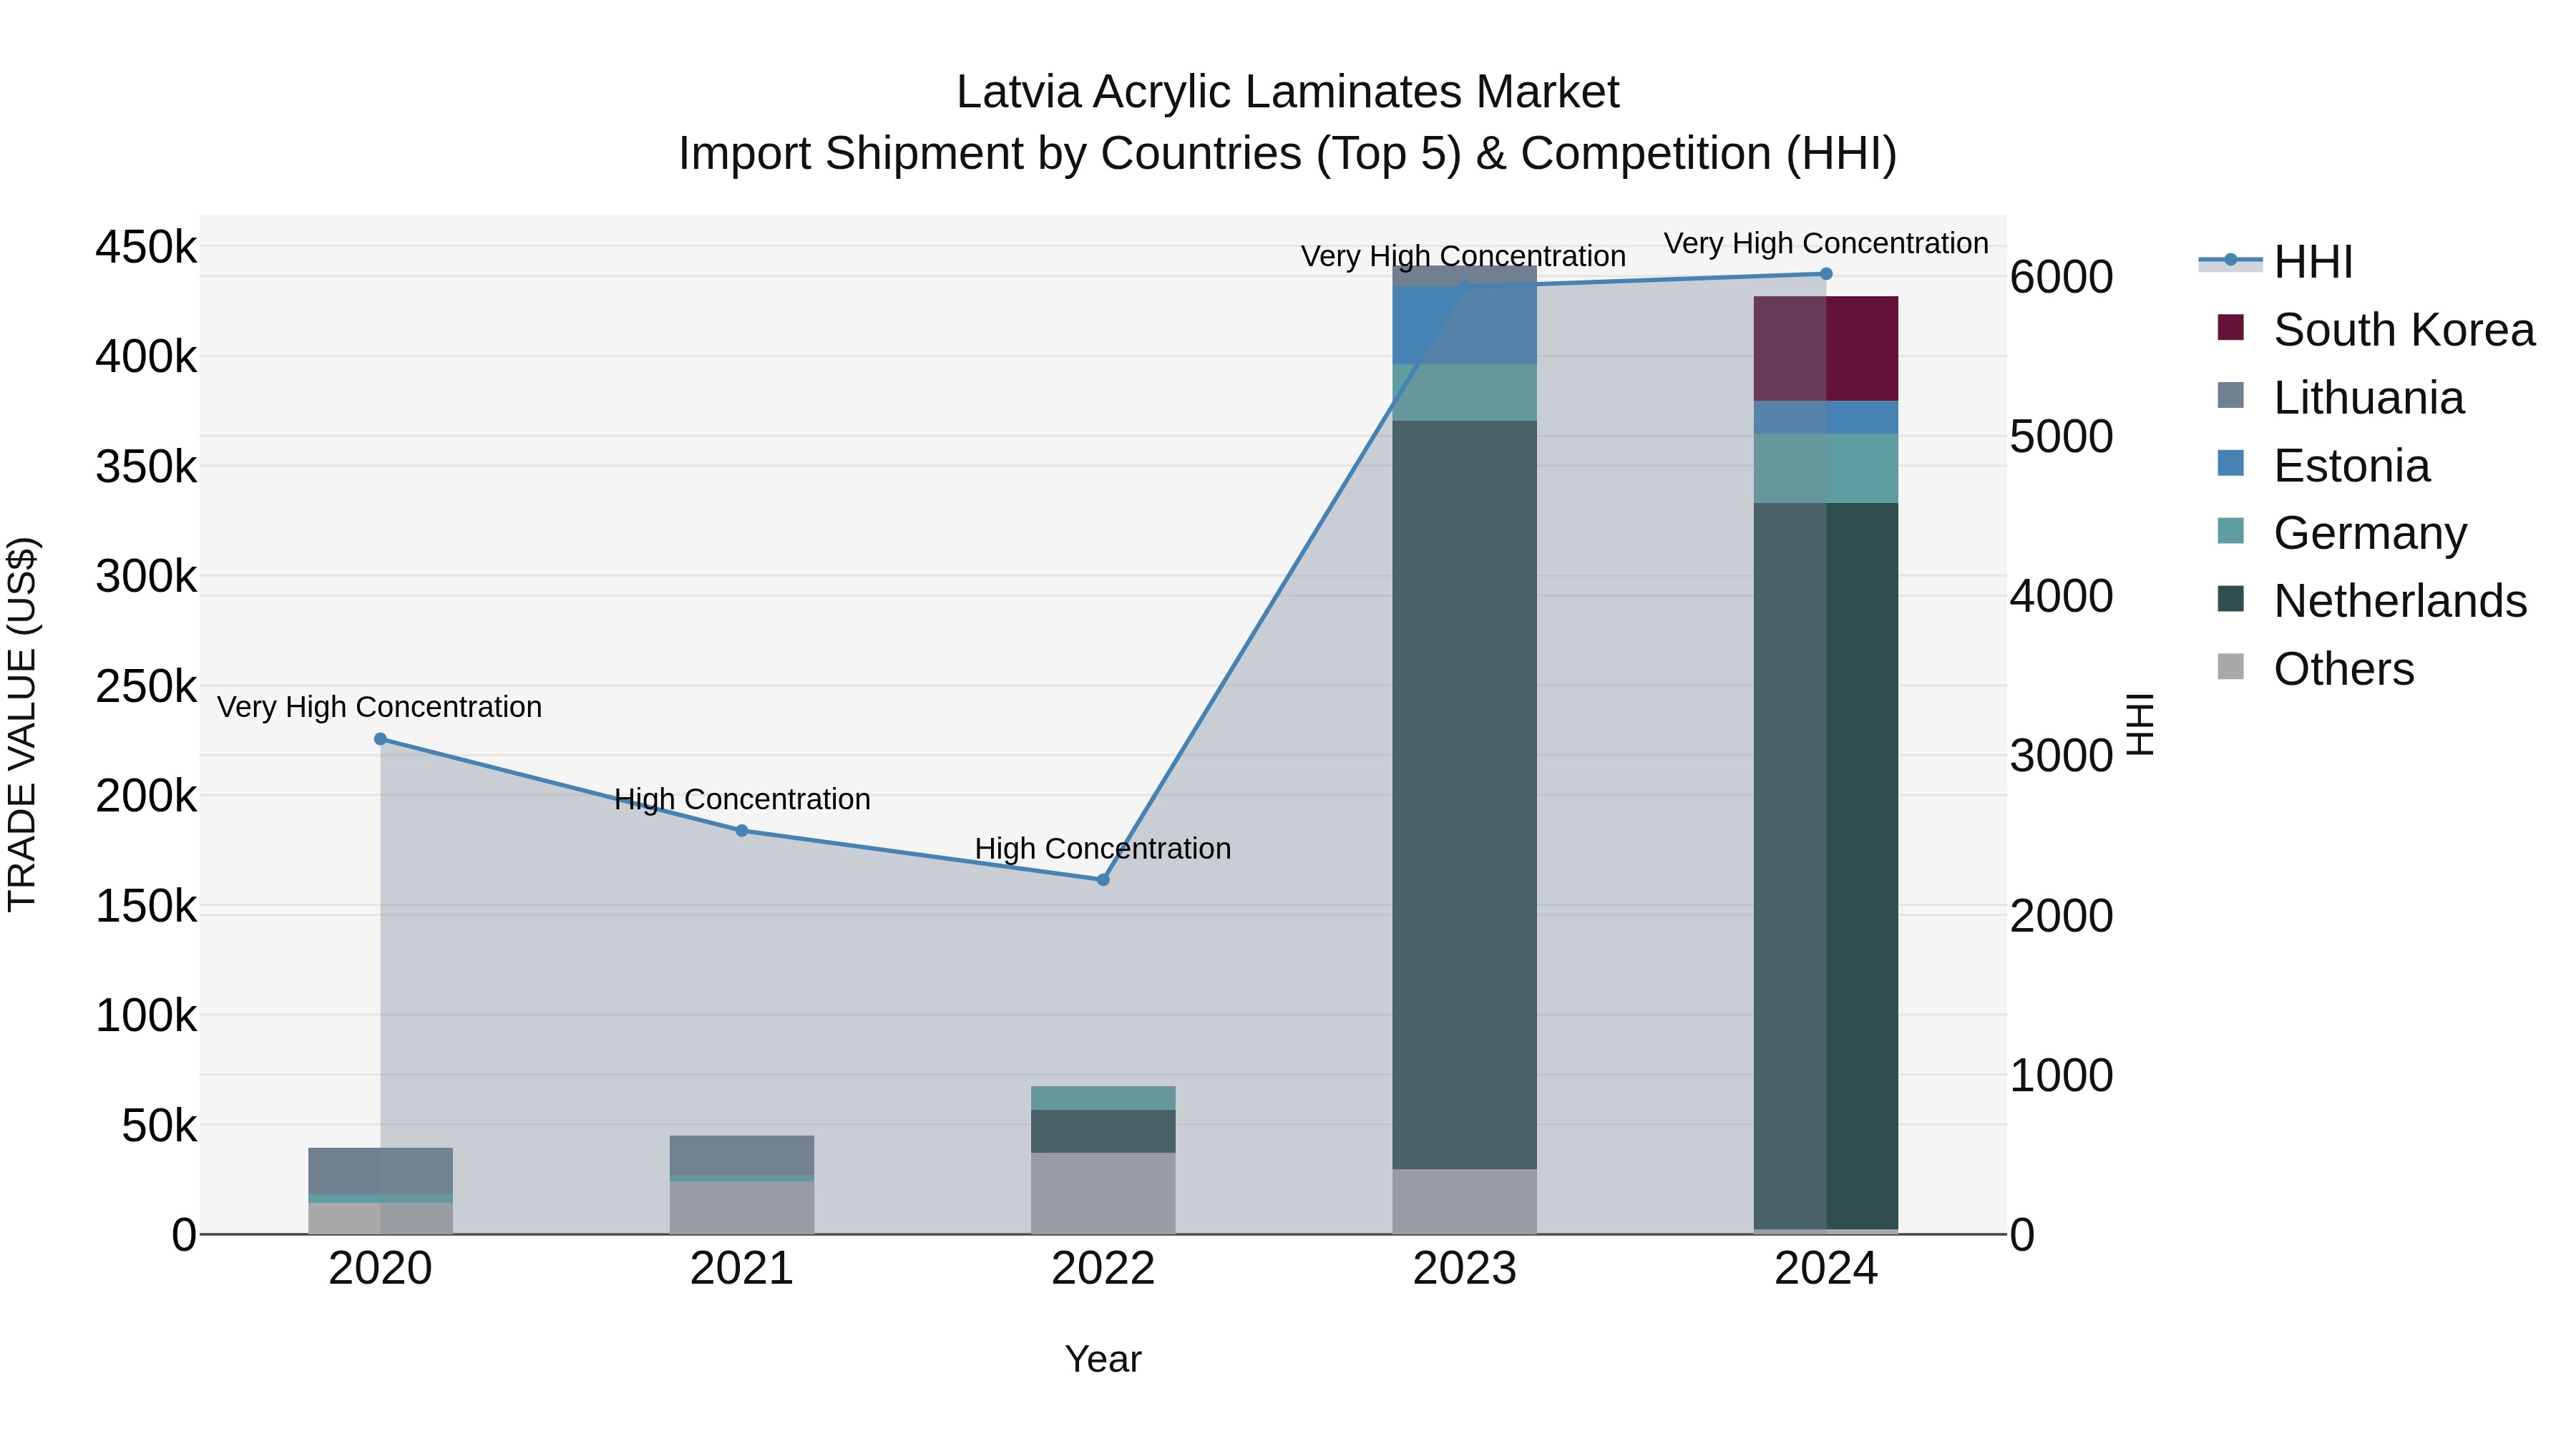Click the 1000 tick on the HHI axis
The image size is (2576, 1449).
point(2062,1076)
